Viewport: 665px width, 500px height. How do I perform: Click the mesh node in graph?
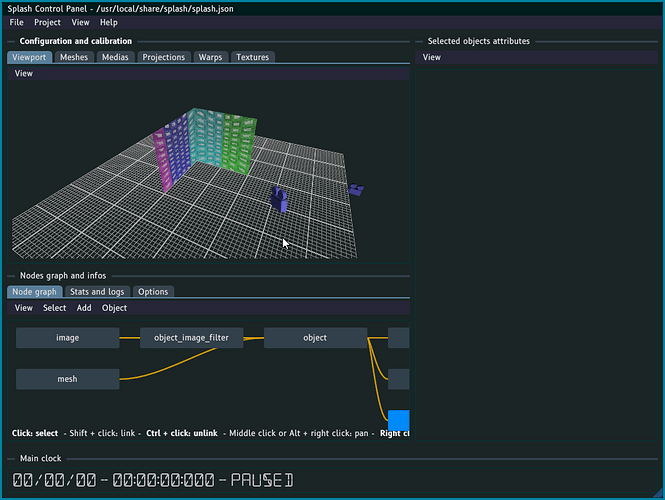(68, 379)
